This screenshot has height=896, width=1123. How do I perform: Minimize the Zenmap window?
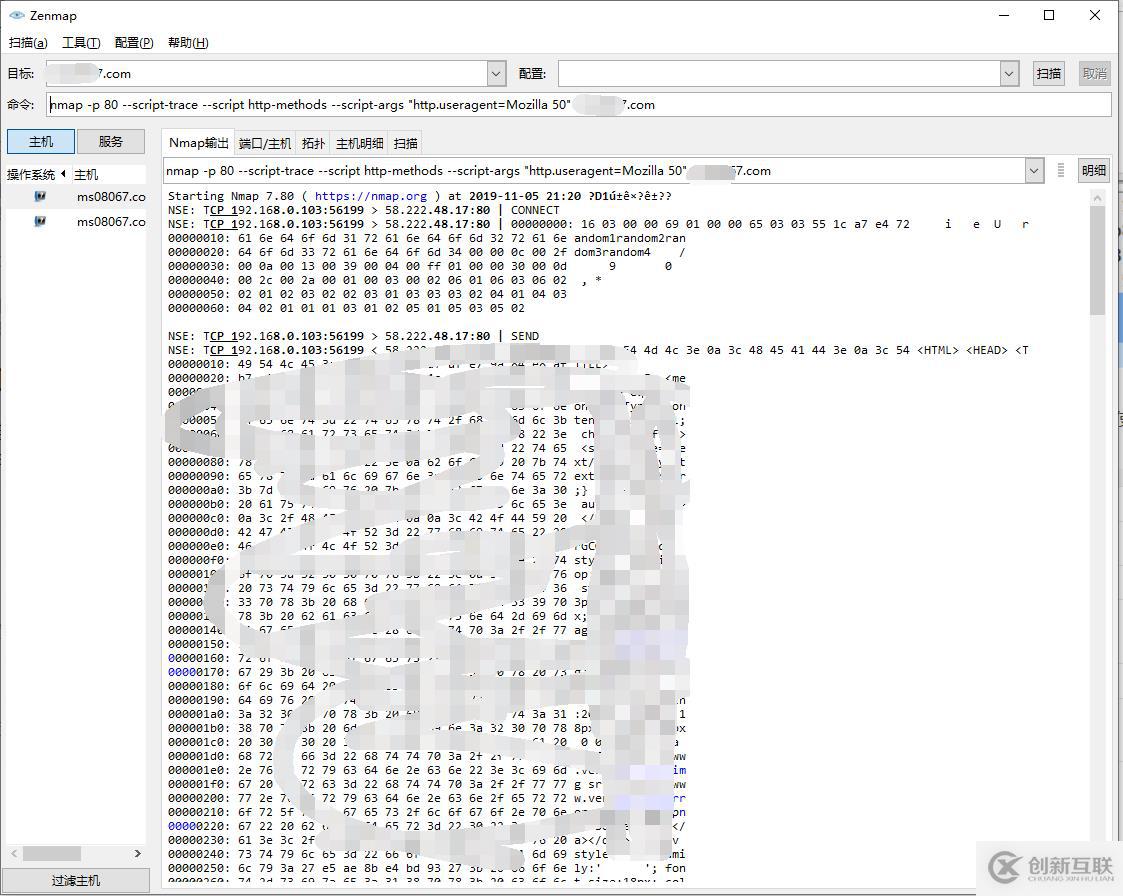(x=1004, y=15)
